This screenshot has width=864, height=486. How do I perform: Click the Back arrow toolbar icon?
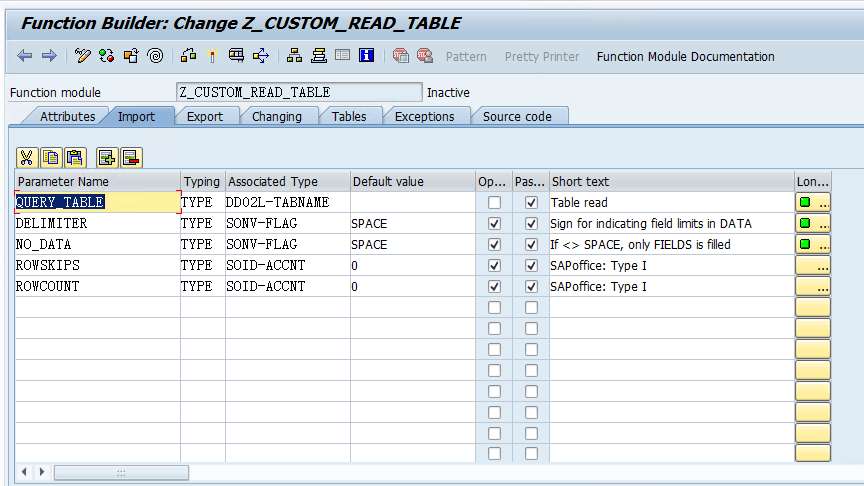point(25,56)
